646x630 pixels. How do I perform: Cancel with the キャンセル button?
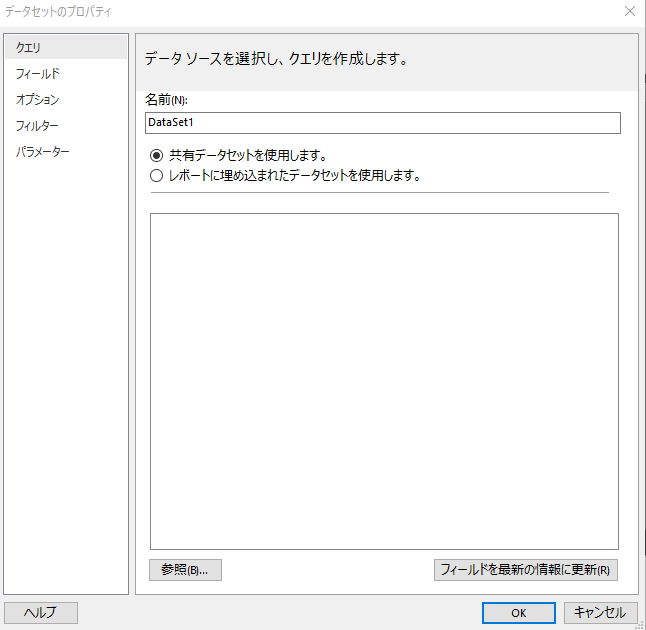point(601,612)
